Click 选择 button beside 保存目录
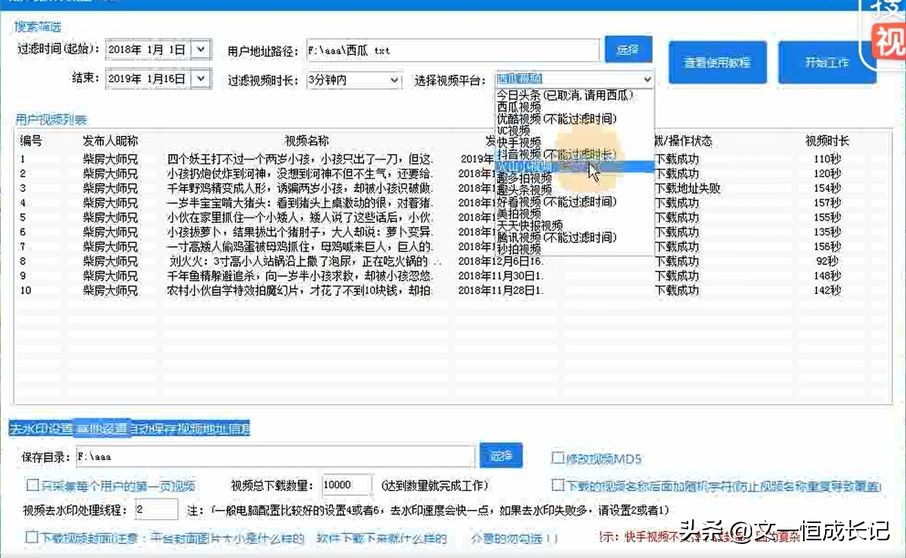 (501, 456)
